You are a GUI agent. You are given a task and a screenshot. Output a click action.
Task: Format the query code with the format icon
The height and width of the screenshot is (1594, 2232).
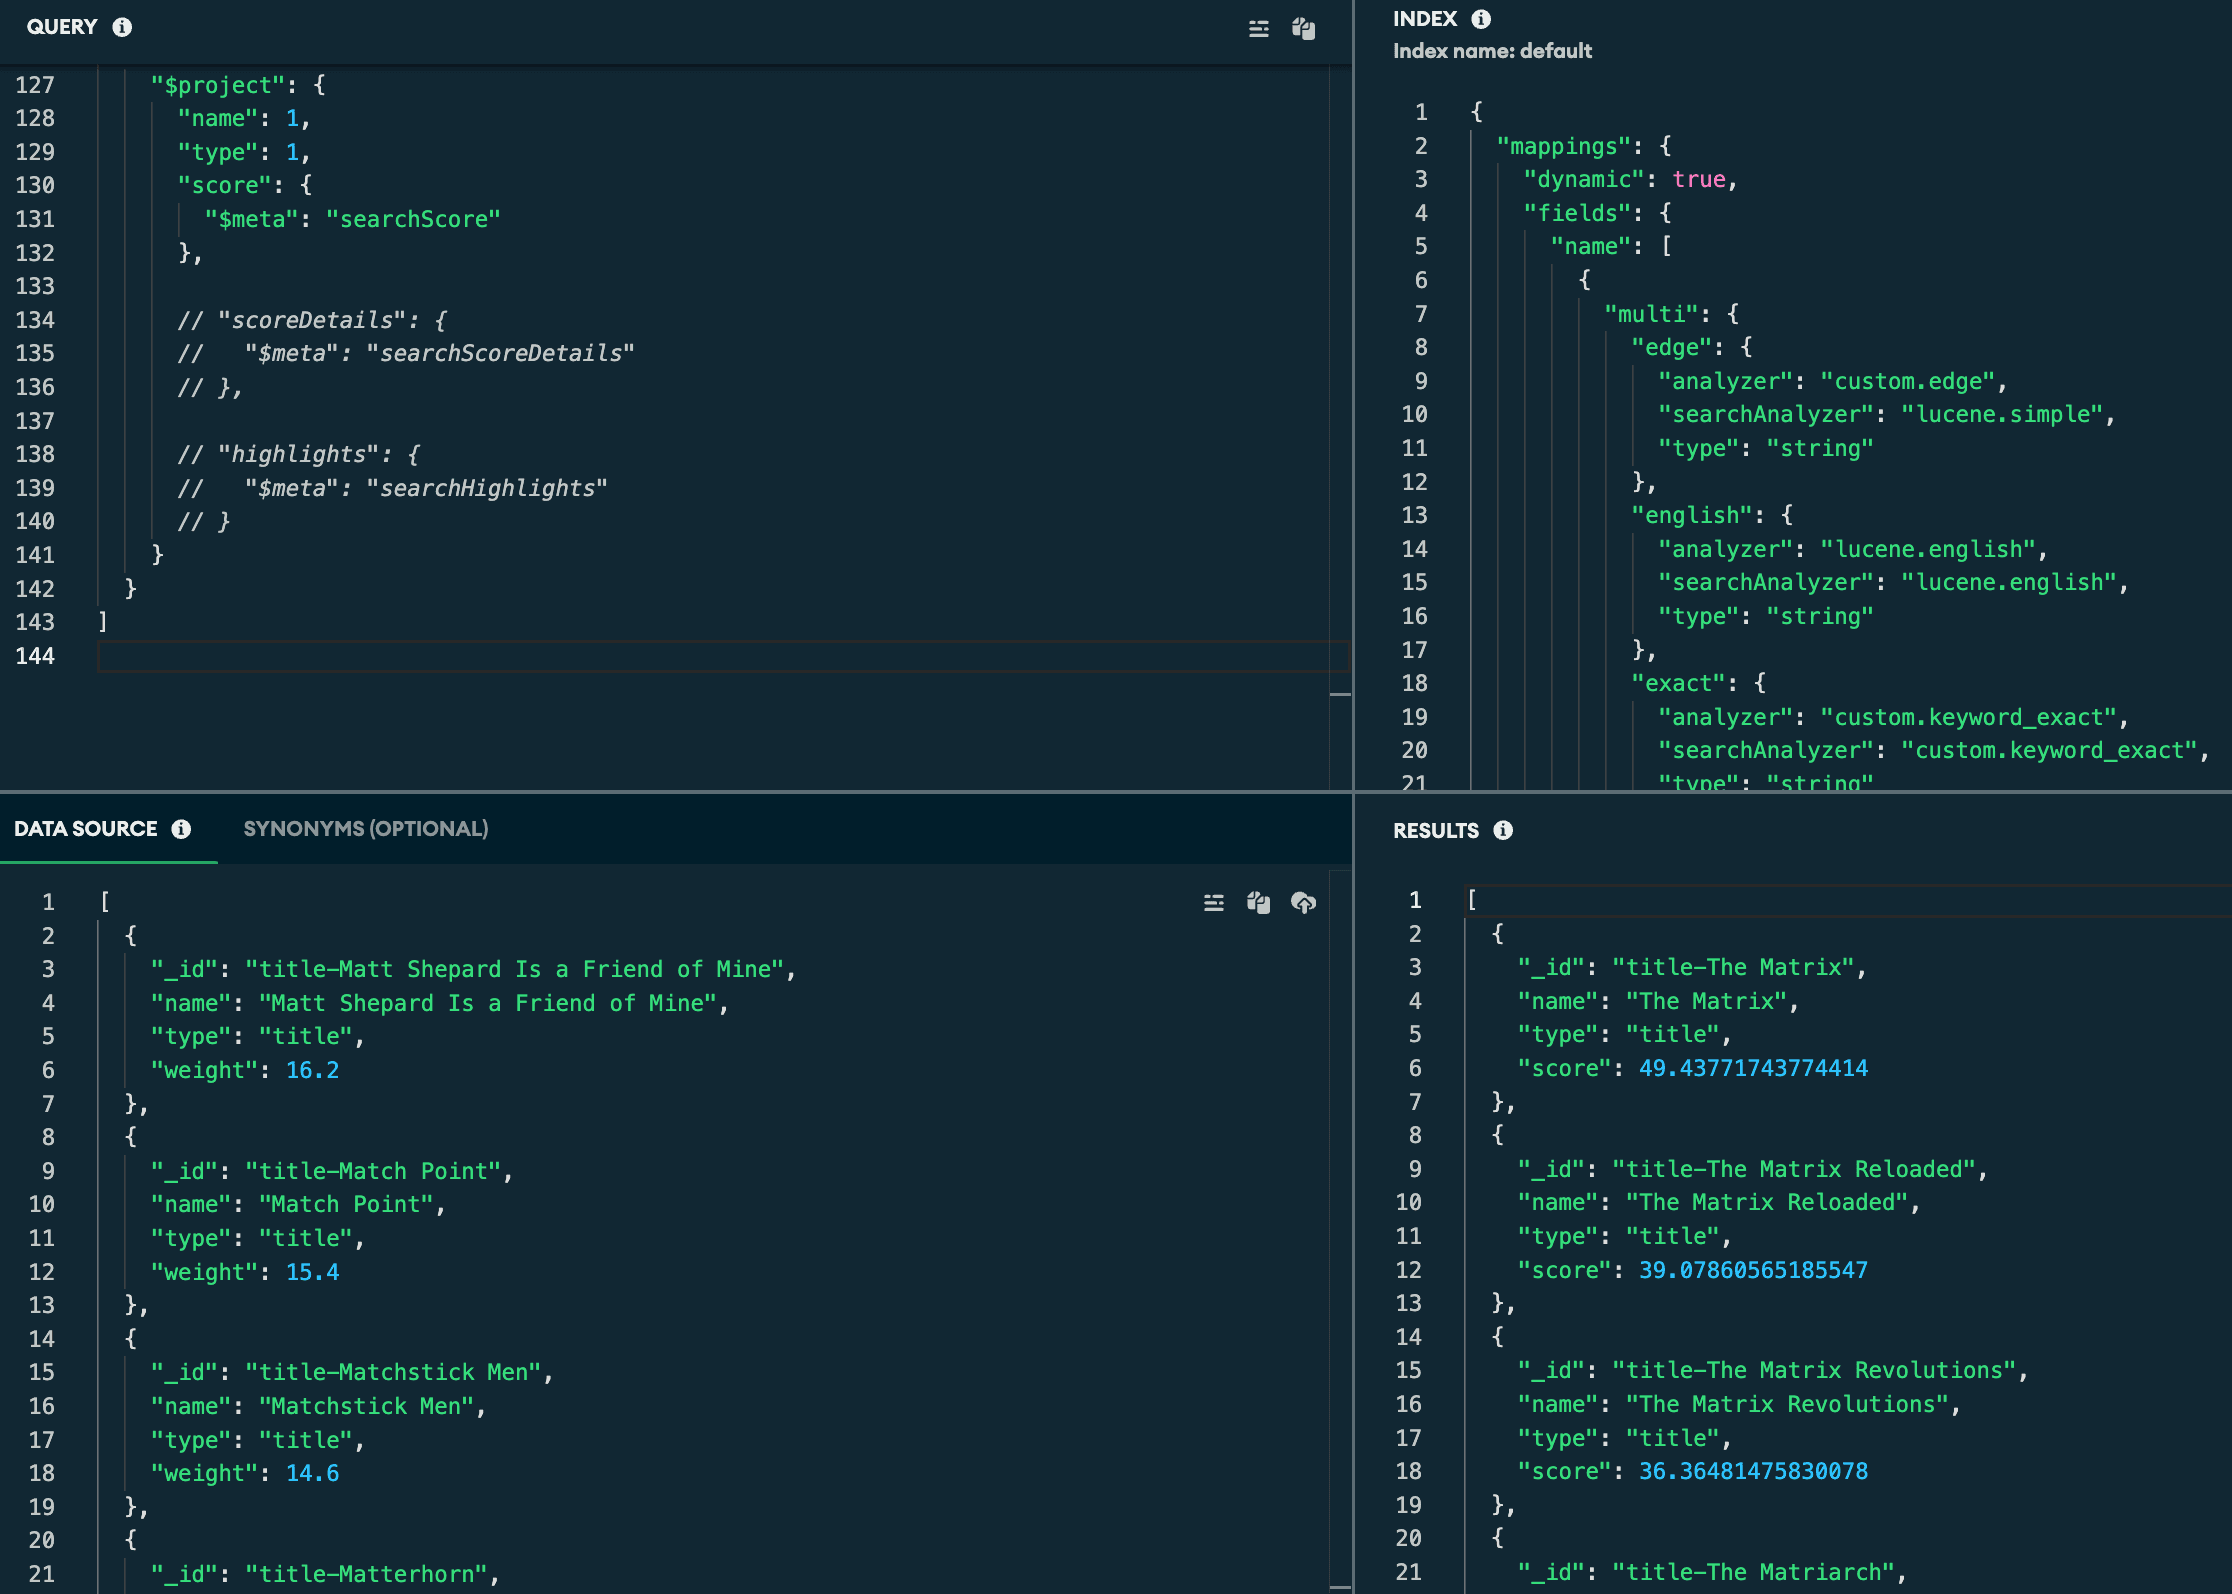click(x=1258, y=29)
